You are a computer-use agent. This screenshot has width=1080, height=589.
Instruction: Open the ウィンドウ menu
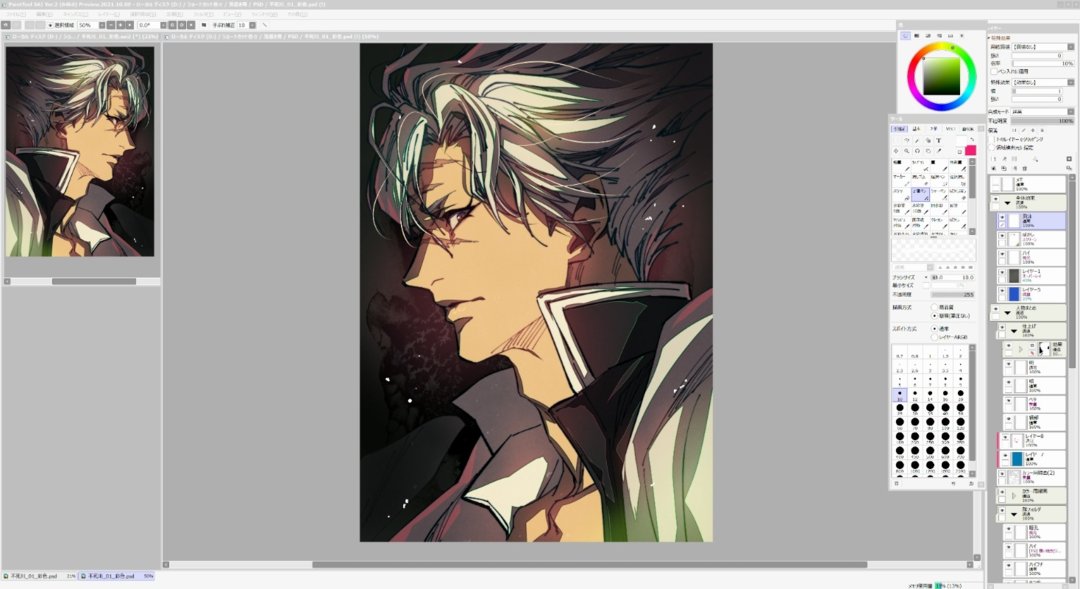[264, 14]
